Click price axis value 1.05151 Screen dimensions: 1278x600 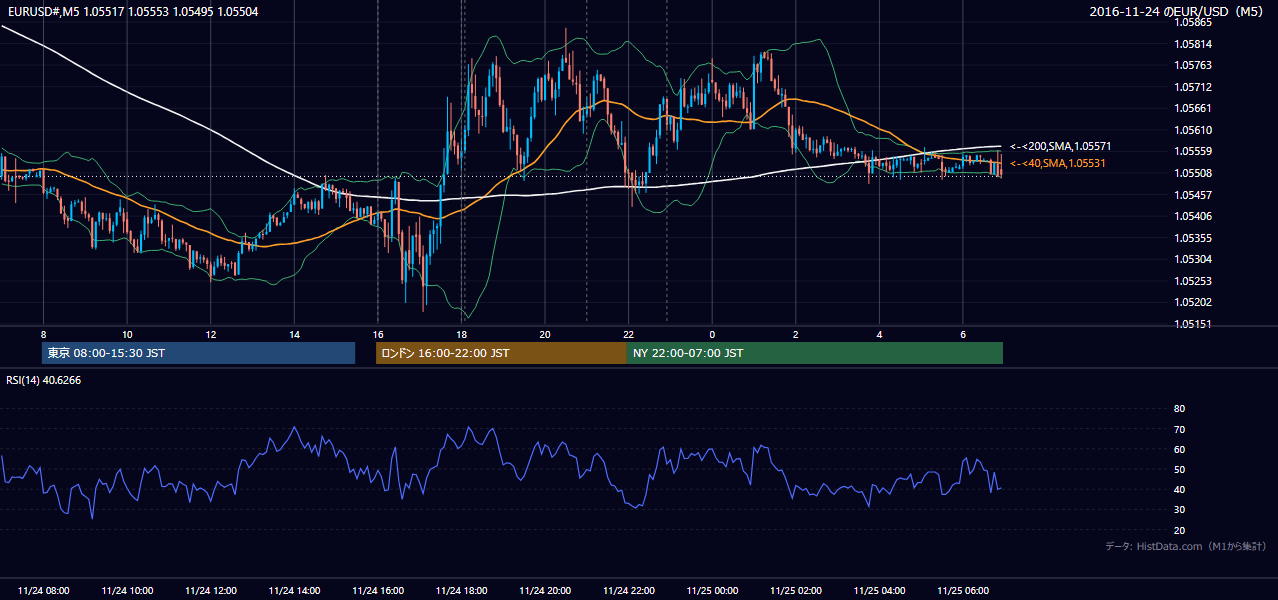point(1194,324)
